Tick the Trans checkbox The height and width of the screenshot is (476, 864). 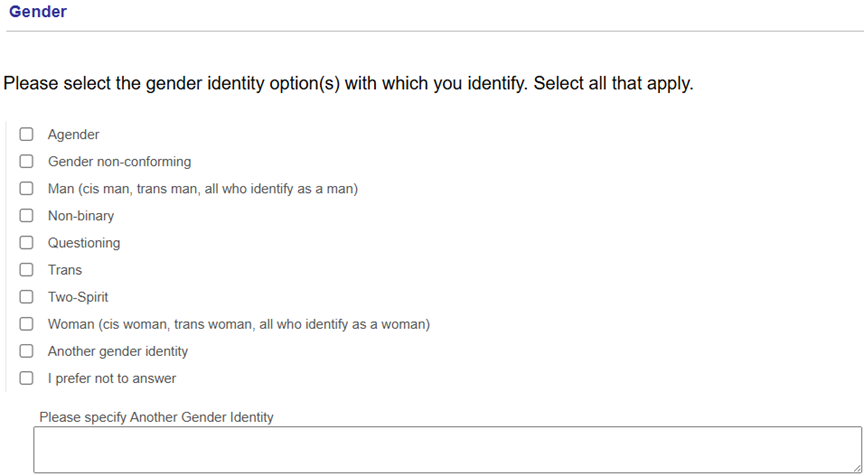tap(26, 270)
